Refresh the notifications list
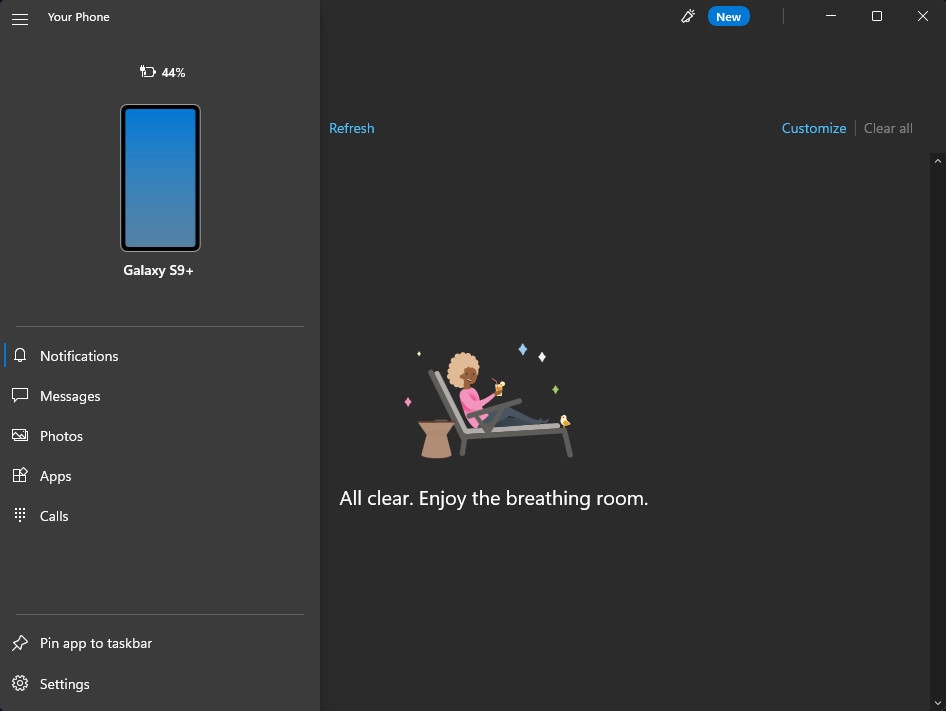The height and width of the screenshot is (711, 946). [352, 128]
